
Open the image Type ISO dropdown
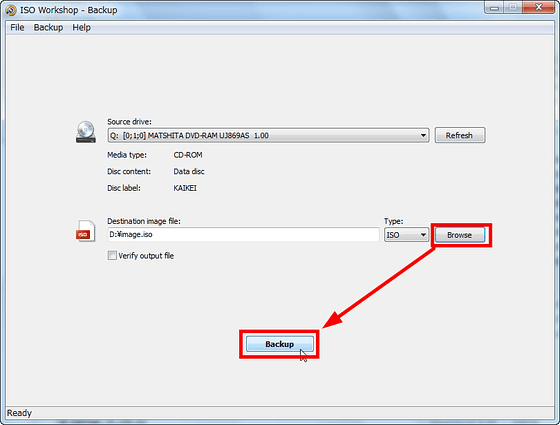(406, 235)
